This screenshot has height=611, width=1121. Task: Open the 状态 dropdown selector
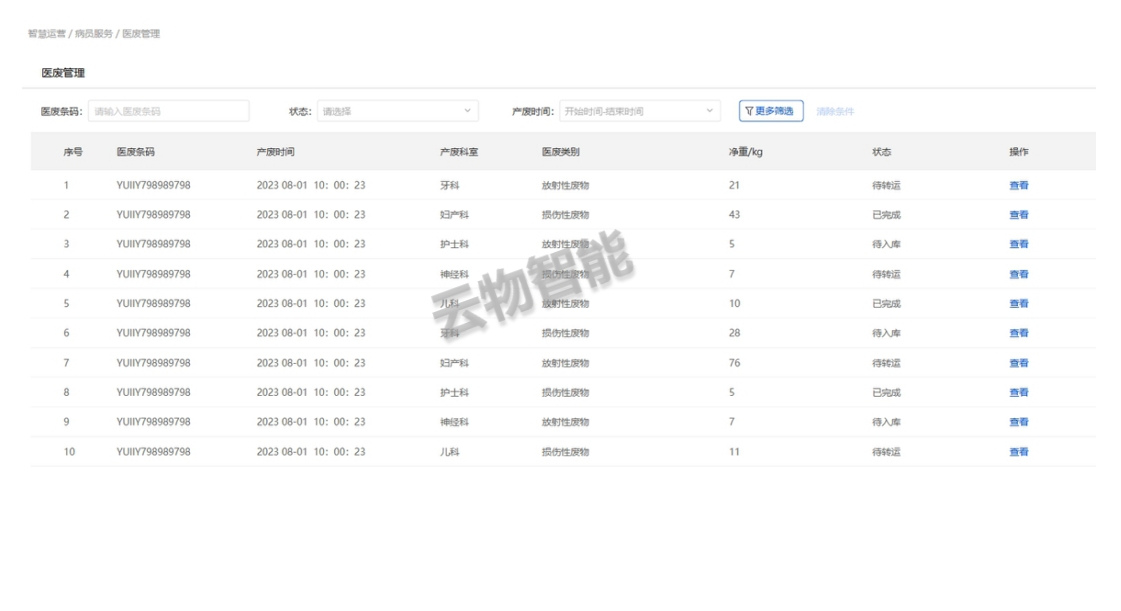click(397, 111)
